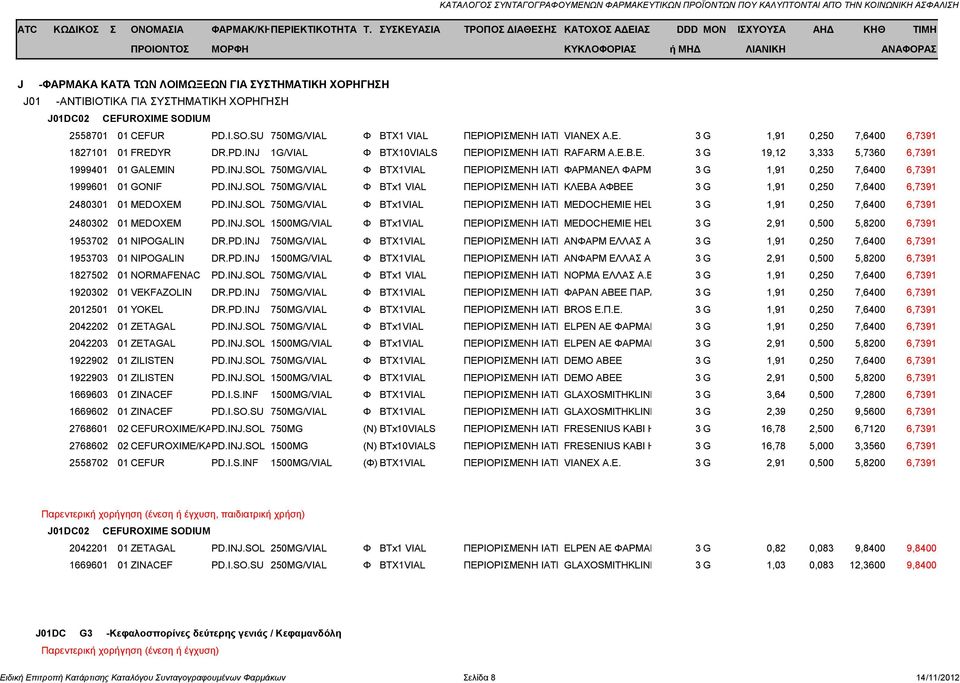
Task: Click the red pediatric use note
Action: click(x=173, y=514)
